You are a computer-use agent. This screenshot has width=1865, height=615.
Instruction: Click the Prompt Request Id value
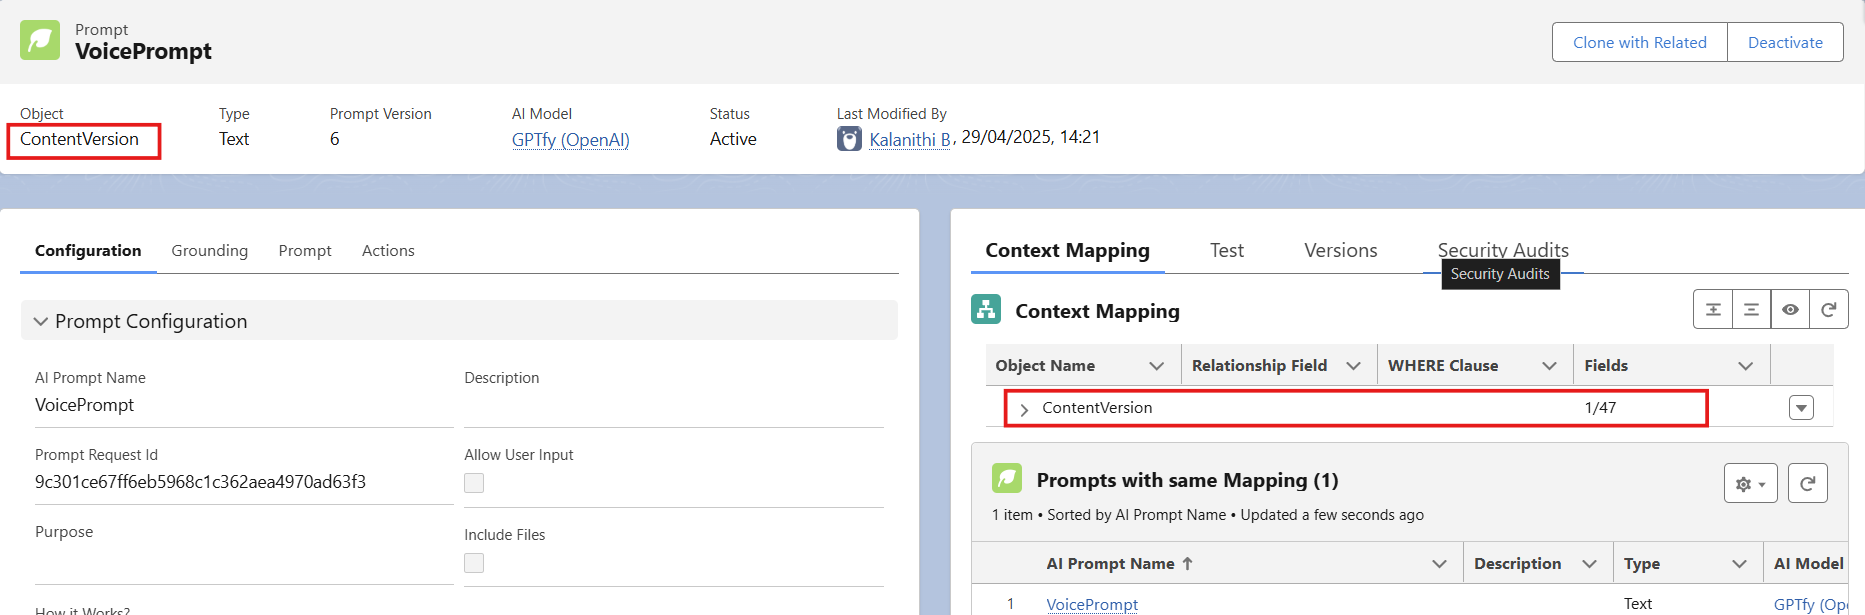pos(200,482)
